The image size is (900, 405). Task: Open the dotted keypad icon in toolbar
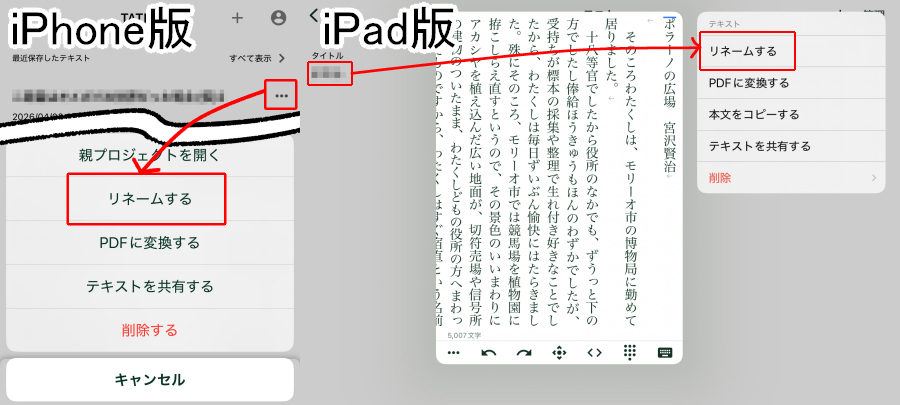630,352
